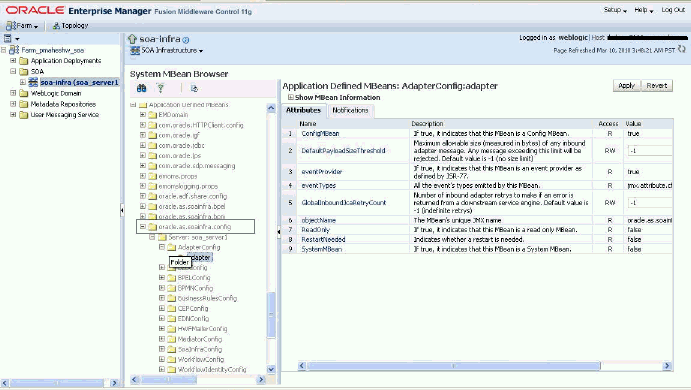
Task: Collapse the oracle.as.soainfra.config tree node
Action: [142, 227]
